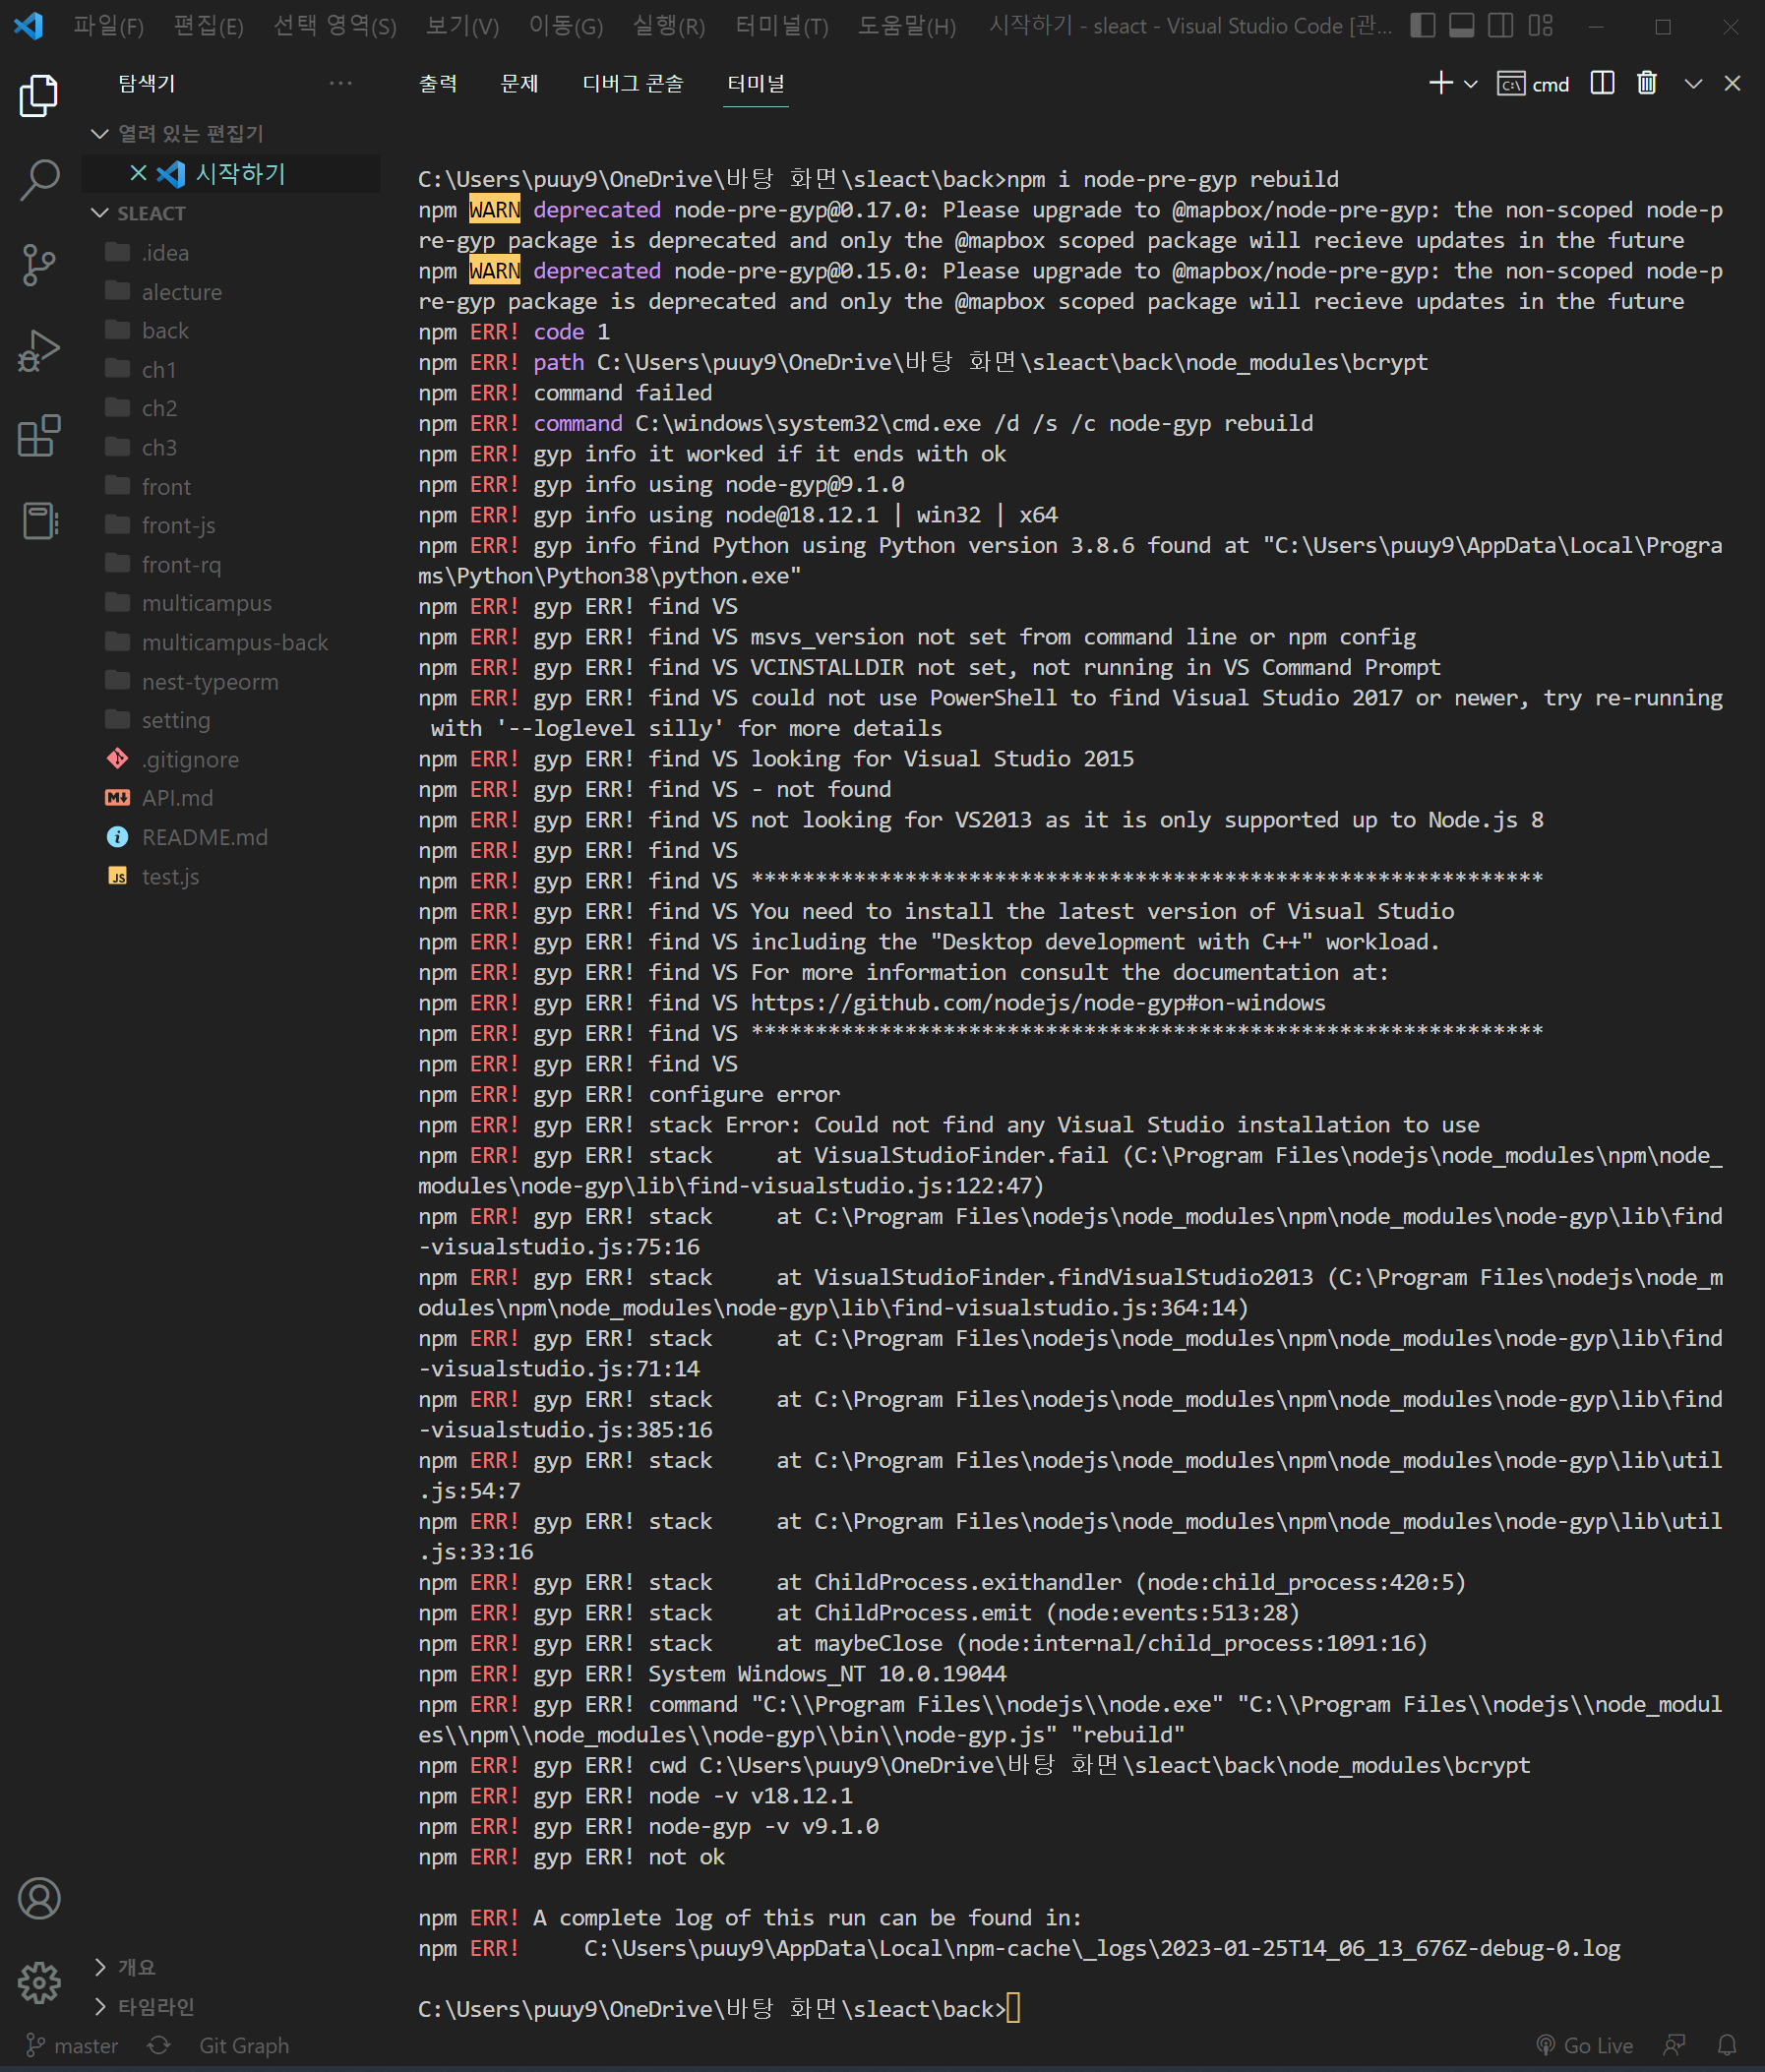The width and height of the screenshot is (1765, 2072).
Task: Open the more actions ellipsis in Explorer
Action: click(340, 83)
